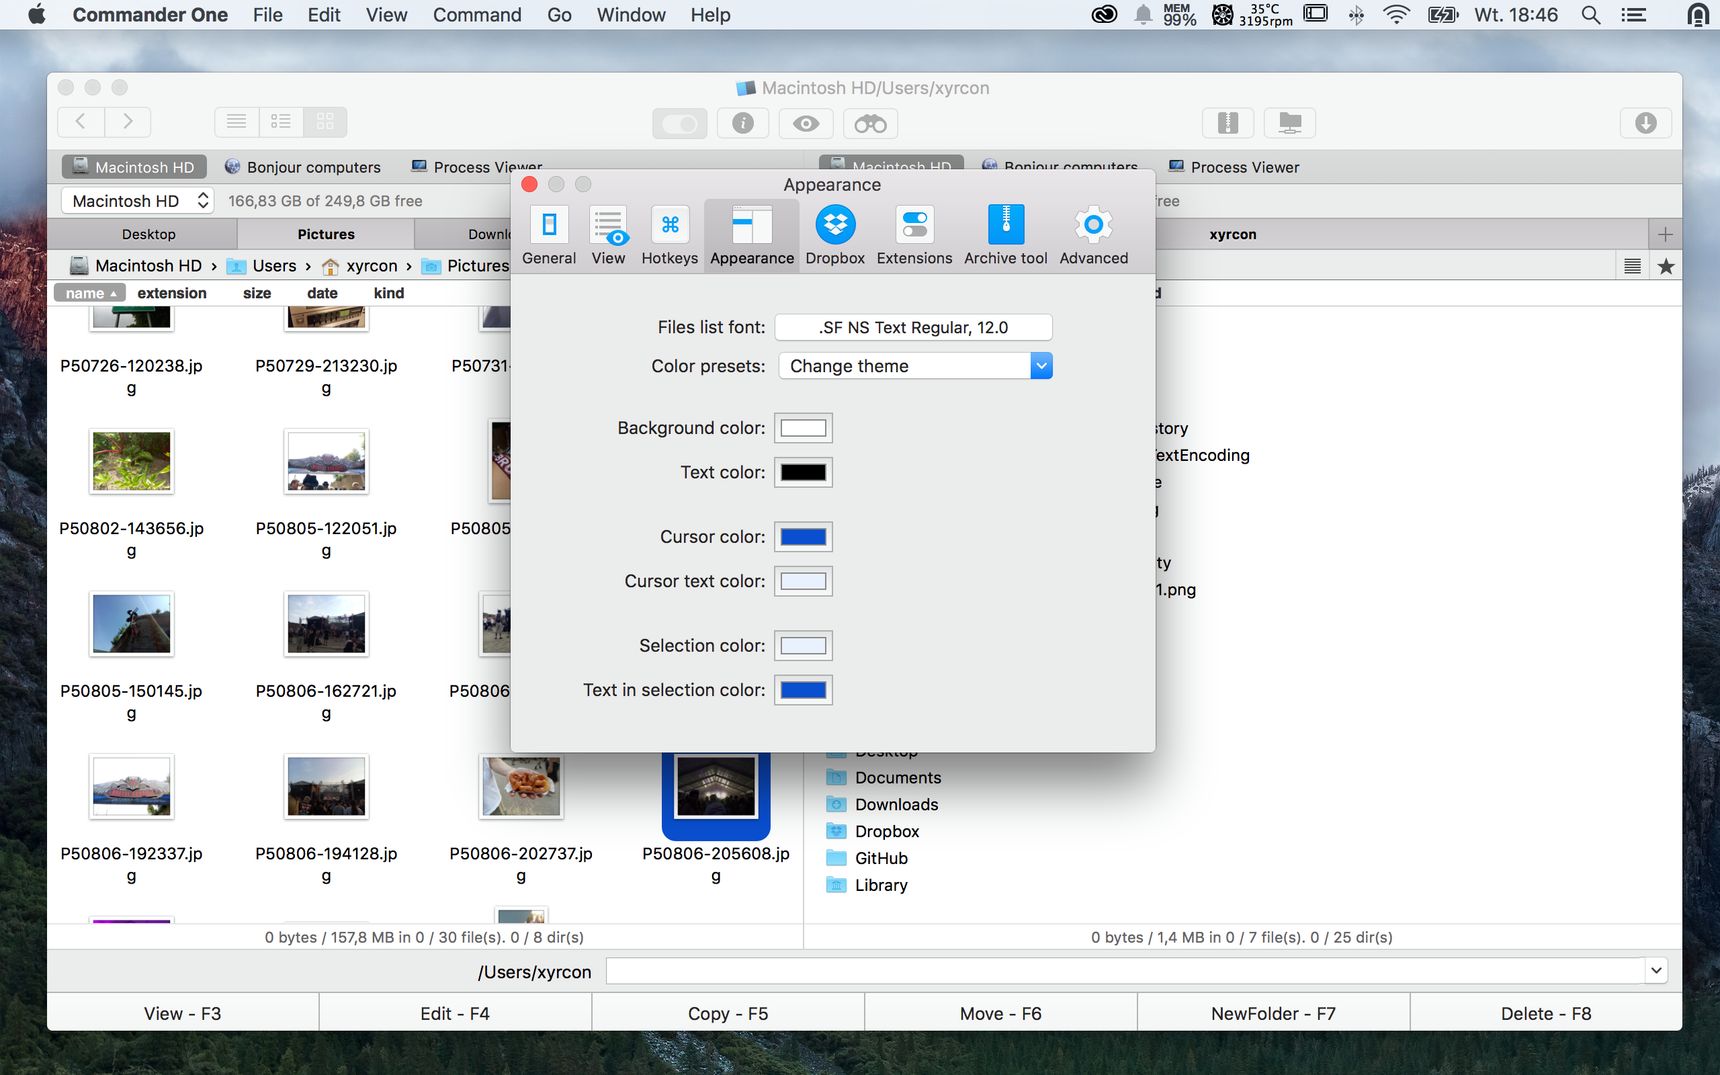Select the Appearance preferences tab
Screen dimensions: 1720x1075
pos(752,236)
